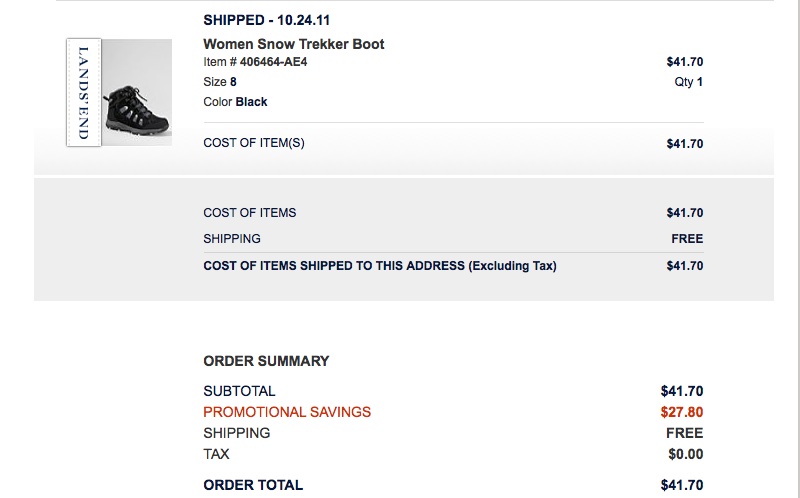Click the ORDER SUMMARY heading
Screen dimensions: 800x498
coord(266,361)
